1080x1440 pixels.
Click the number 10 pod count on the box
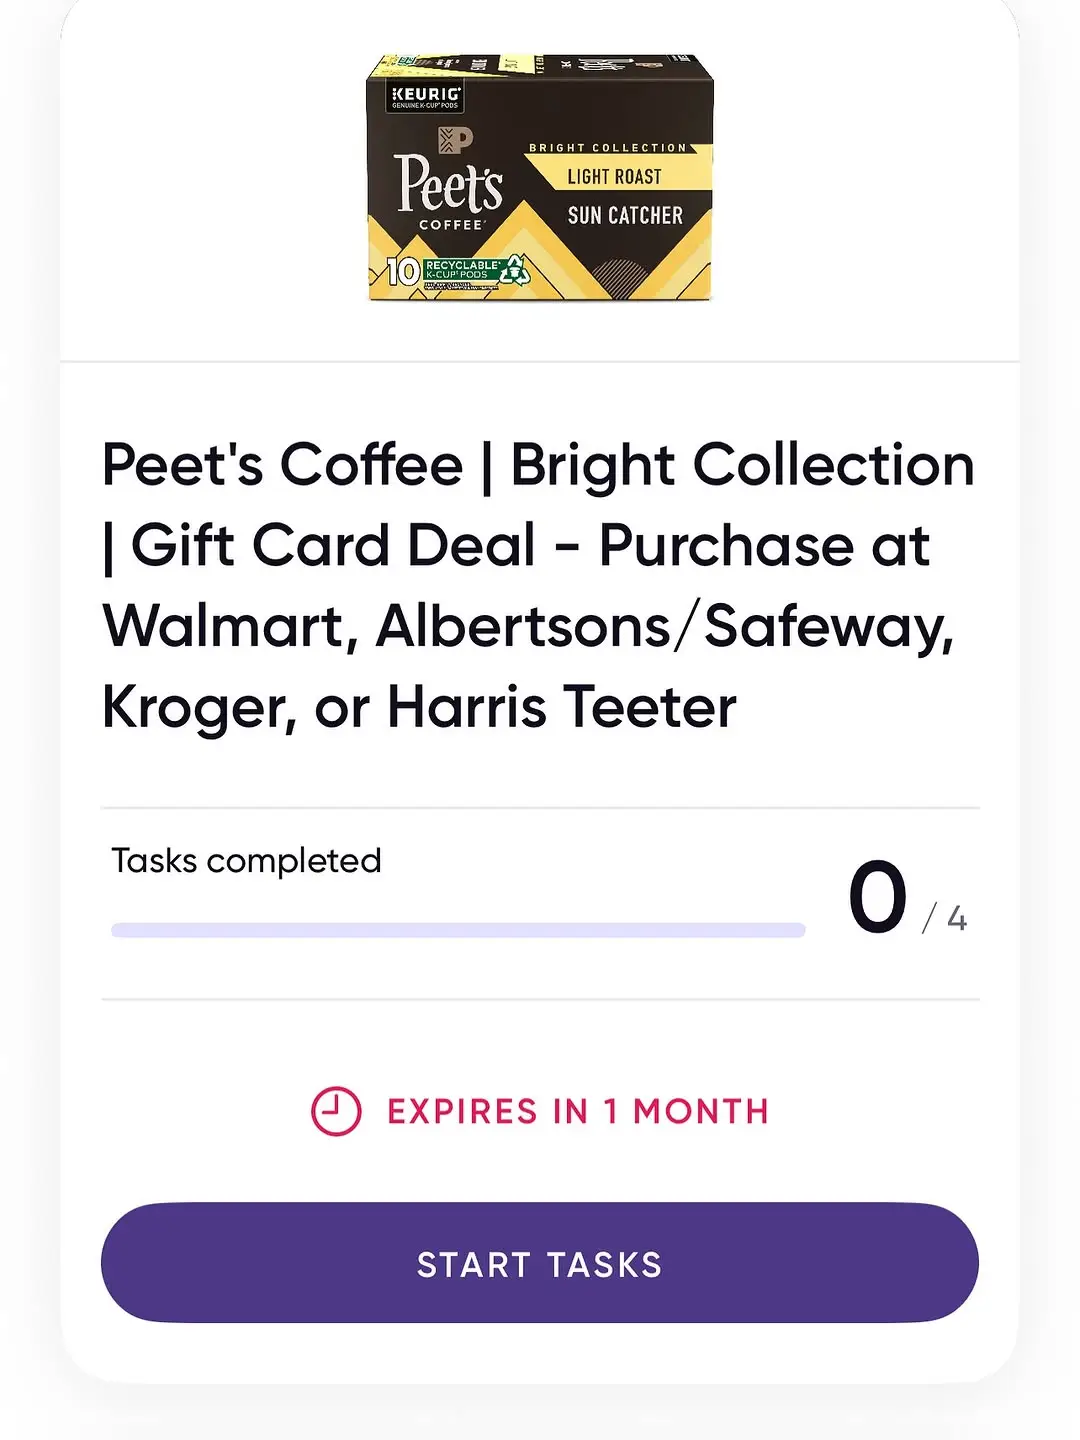(403, 271)
